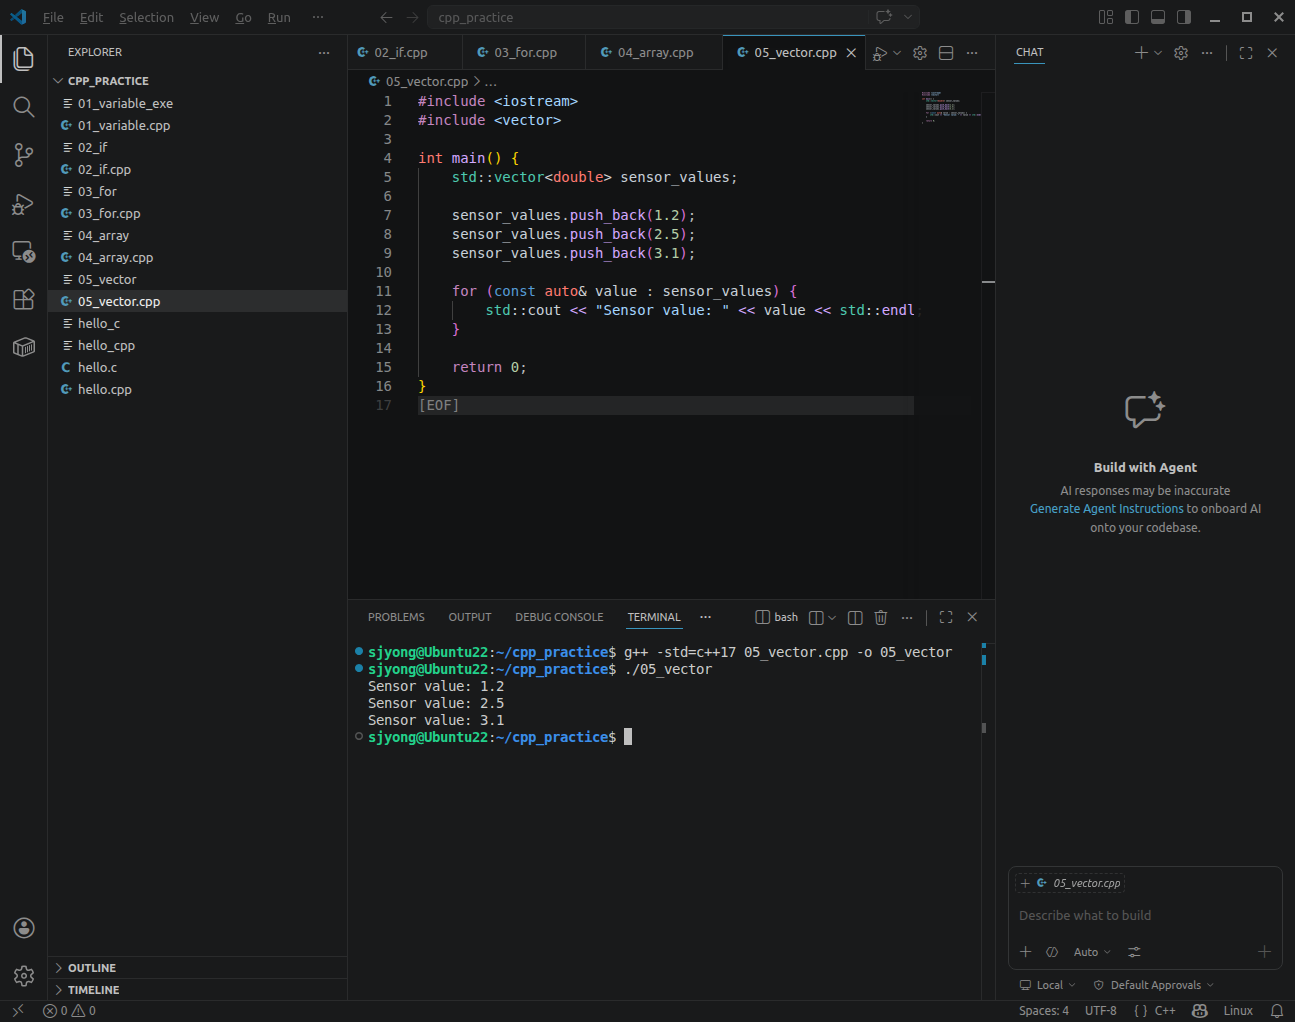
Task: Close the Chat side panel
Action: pos(1272,53)
